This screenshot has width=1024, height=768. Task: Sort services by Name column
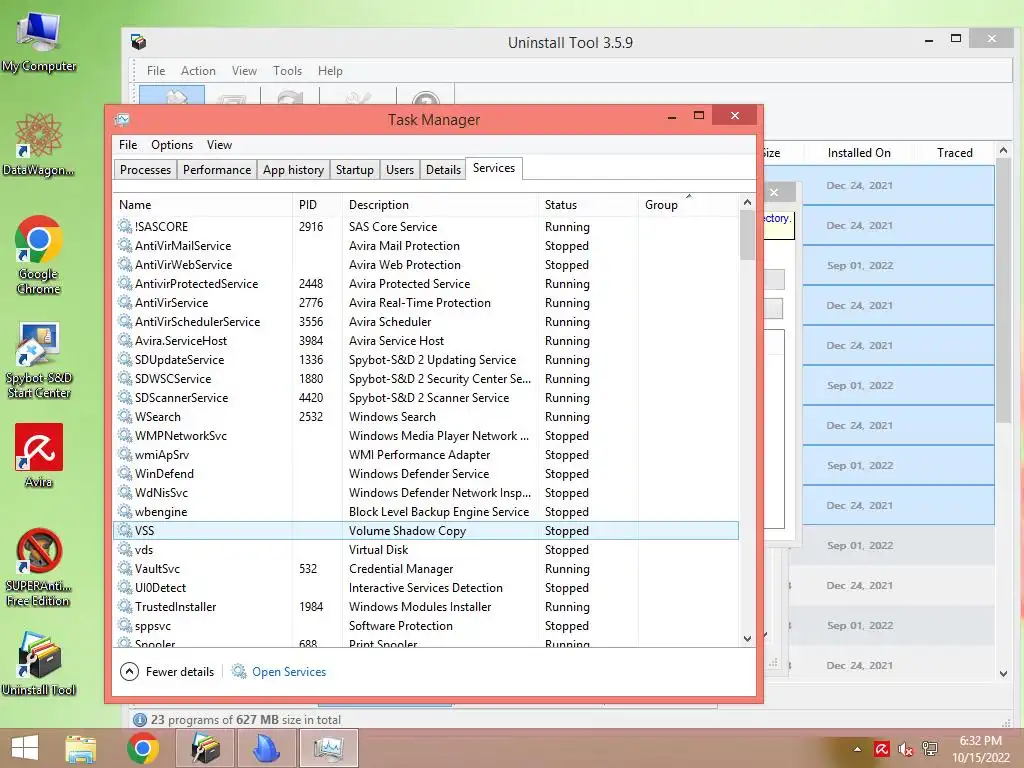pos(202,204)
